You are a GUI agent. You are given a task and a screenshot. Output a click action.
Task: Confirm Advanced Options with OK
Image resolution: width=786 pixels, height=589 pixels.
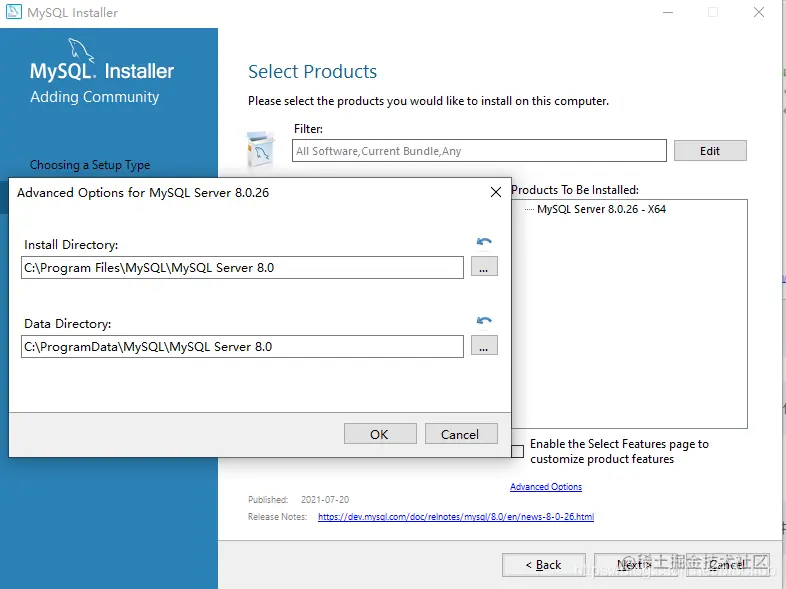pos(380,434)
